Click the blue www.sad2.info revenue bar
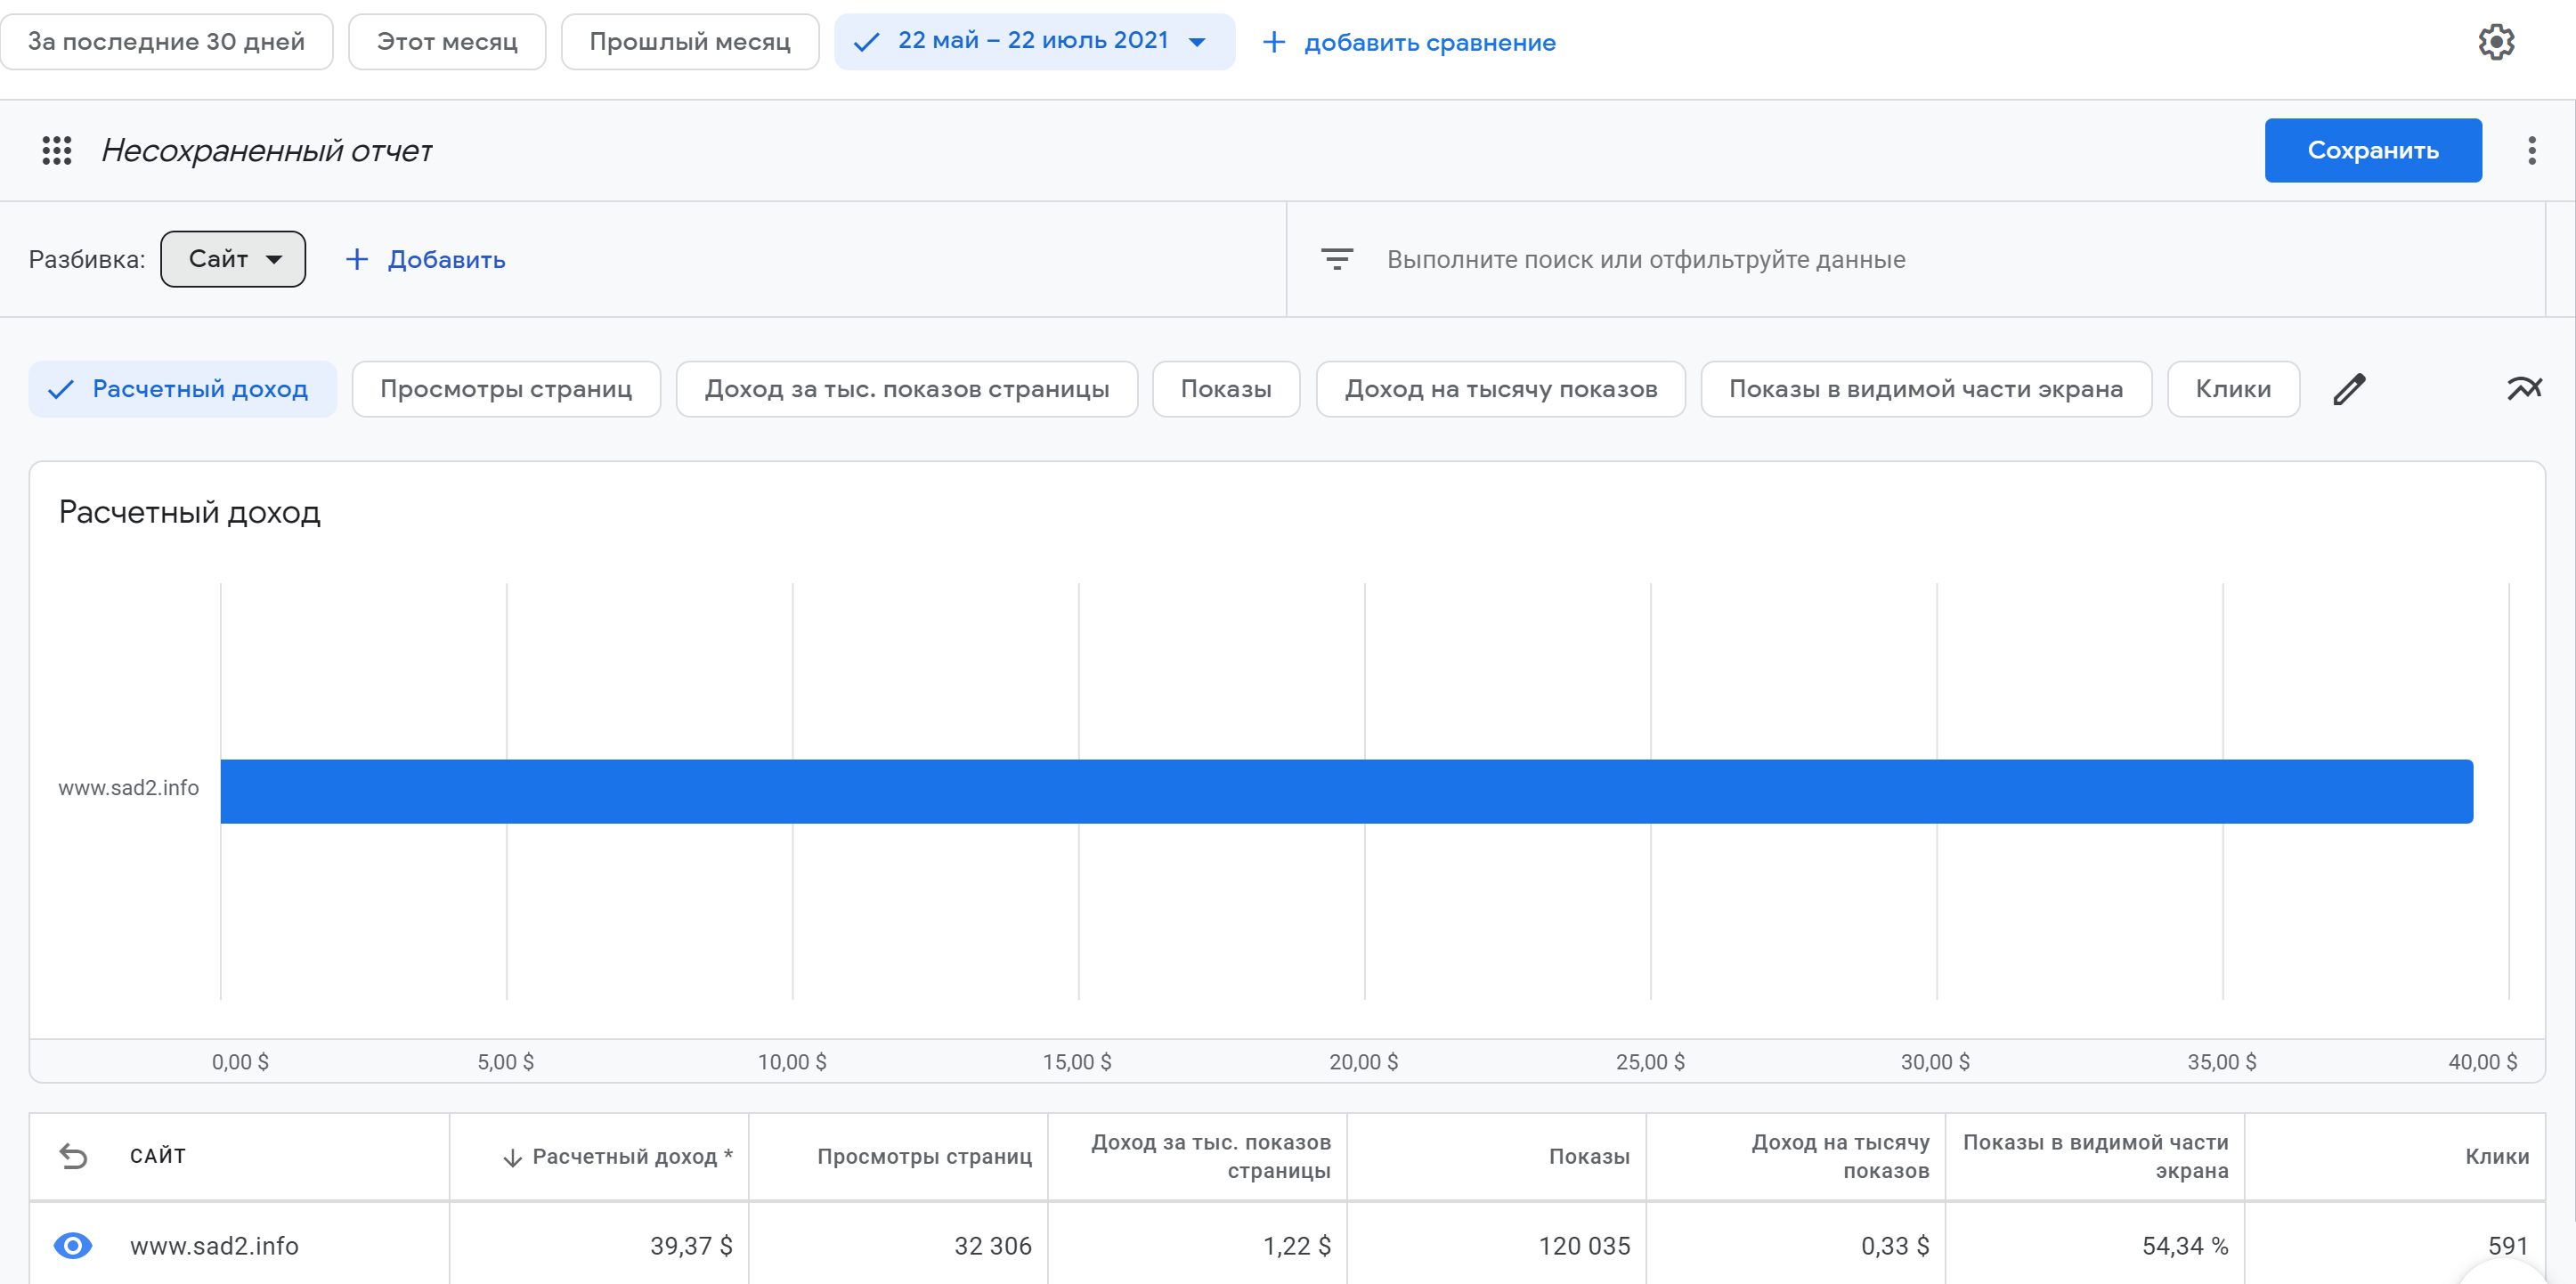Viewport: 2576px width, 1284px height. coord(1345,791)
